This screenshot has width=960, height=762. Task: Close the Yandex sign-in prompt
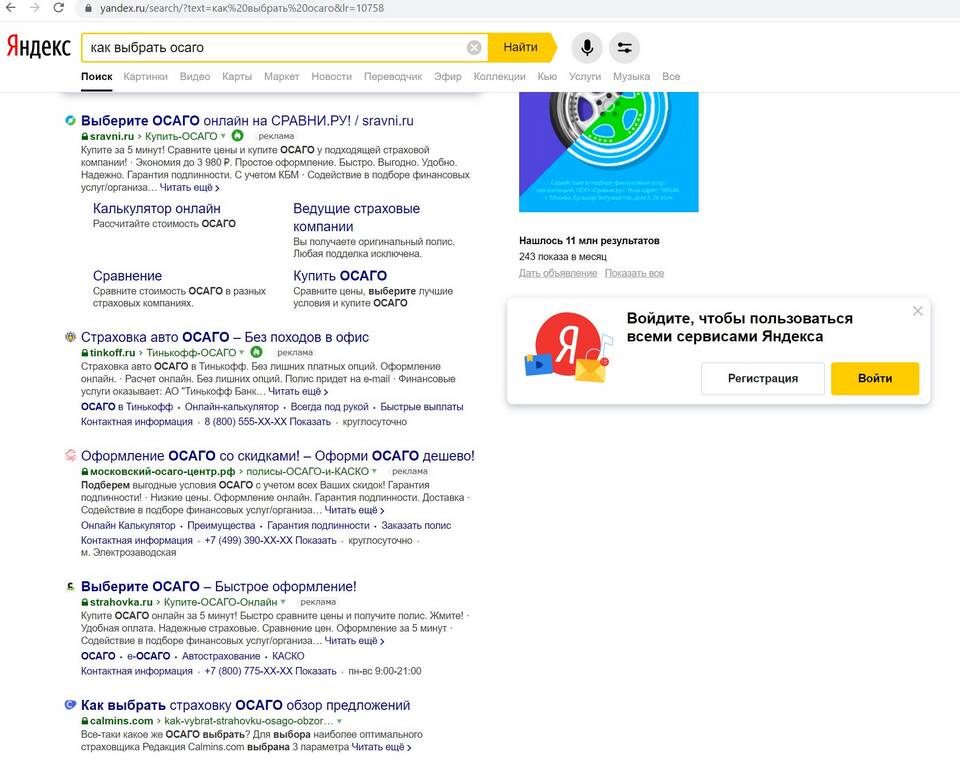[x=917, y=311]
